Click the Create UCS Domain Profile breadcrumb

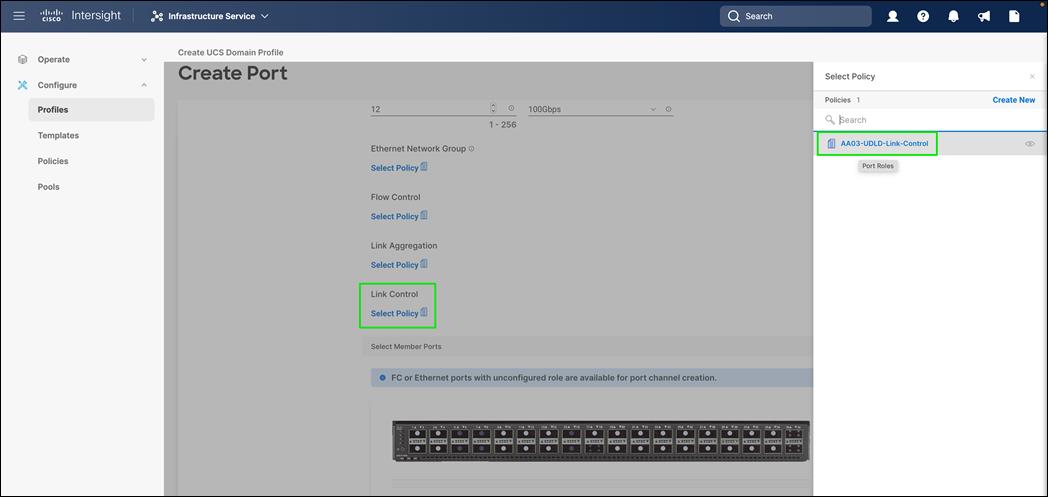tap(231, 52)
